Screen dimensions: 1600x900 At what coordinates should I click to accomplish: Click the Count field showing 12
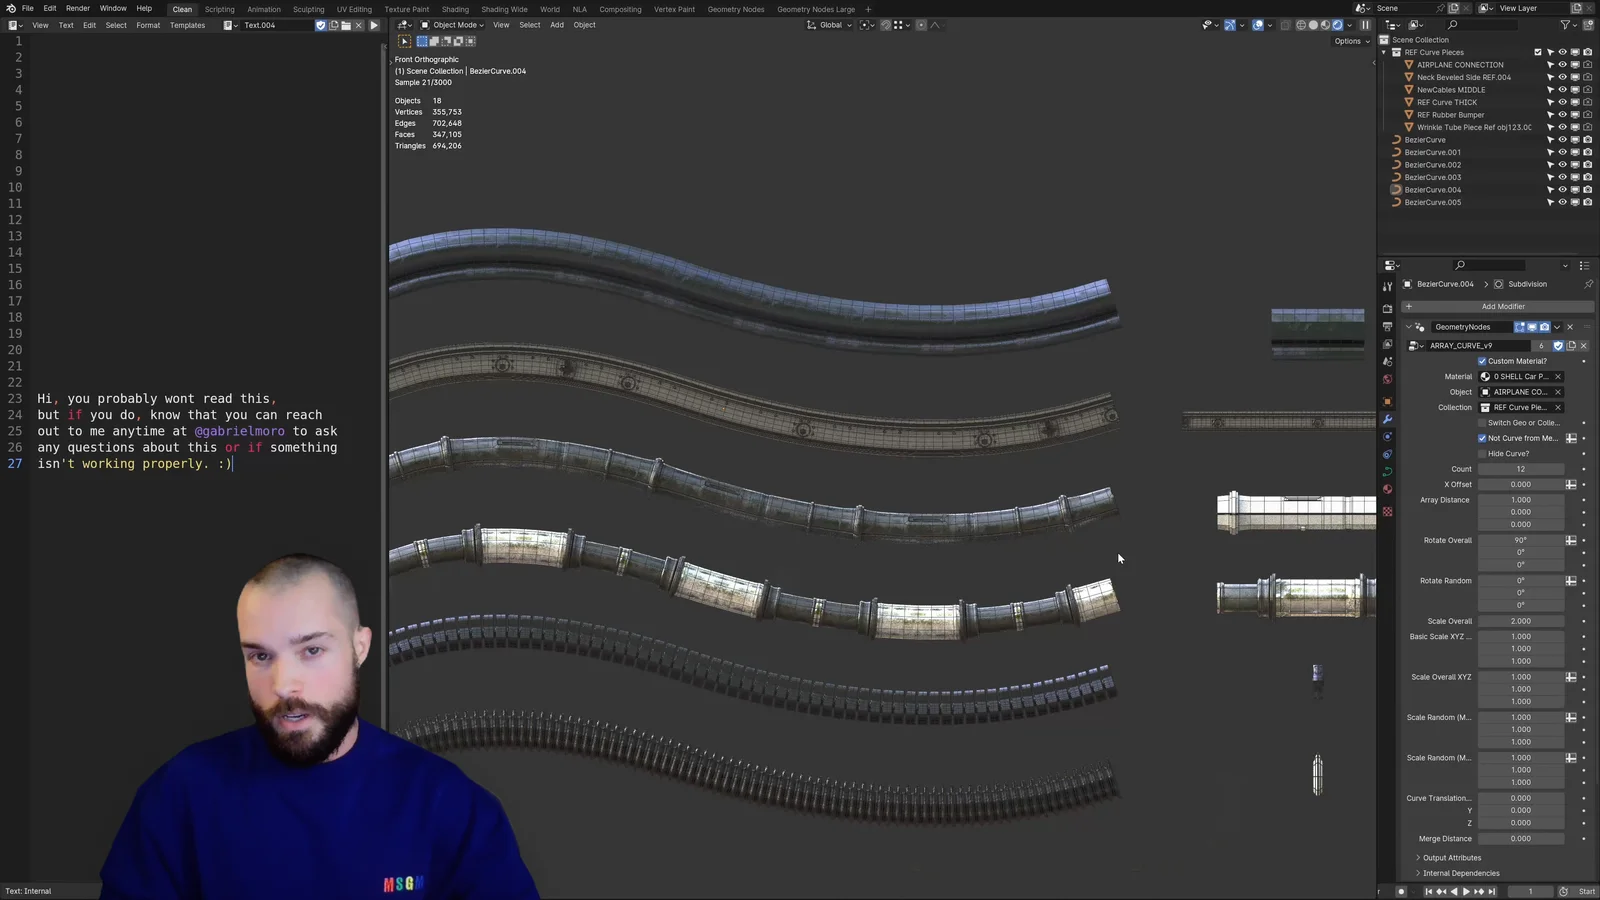(1521, 468)
